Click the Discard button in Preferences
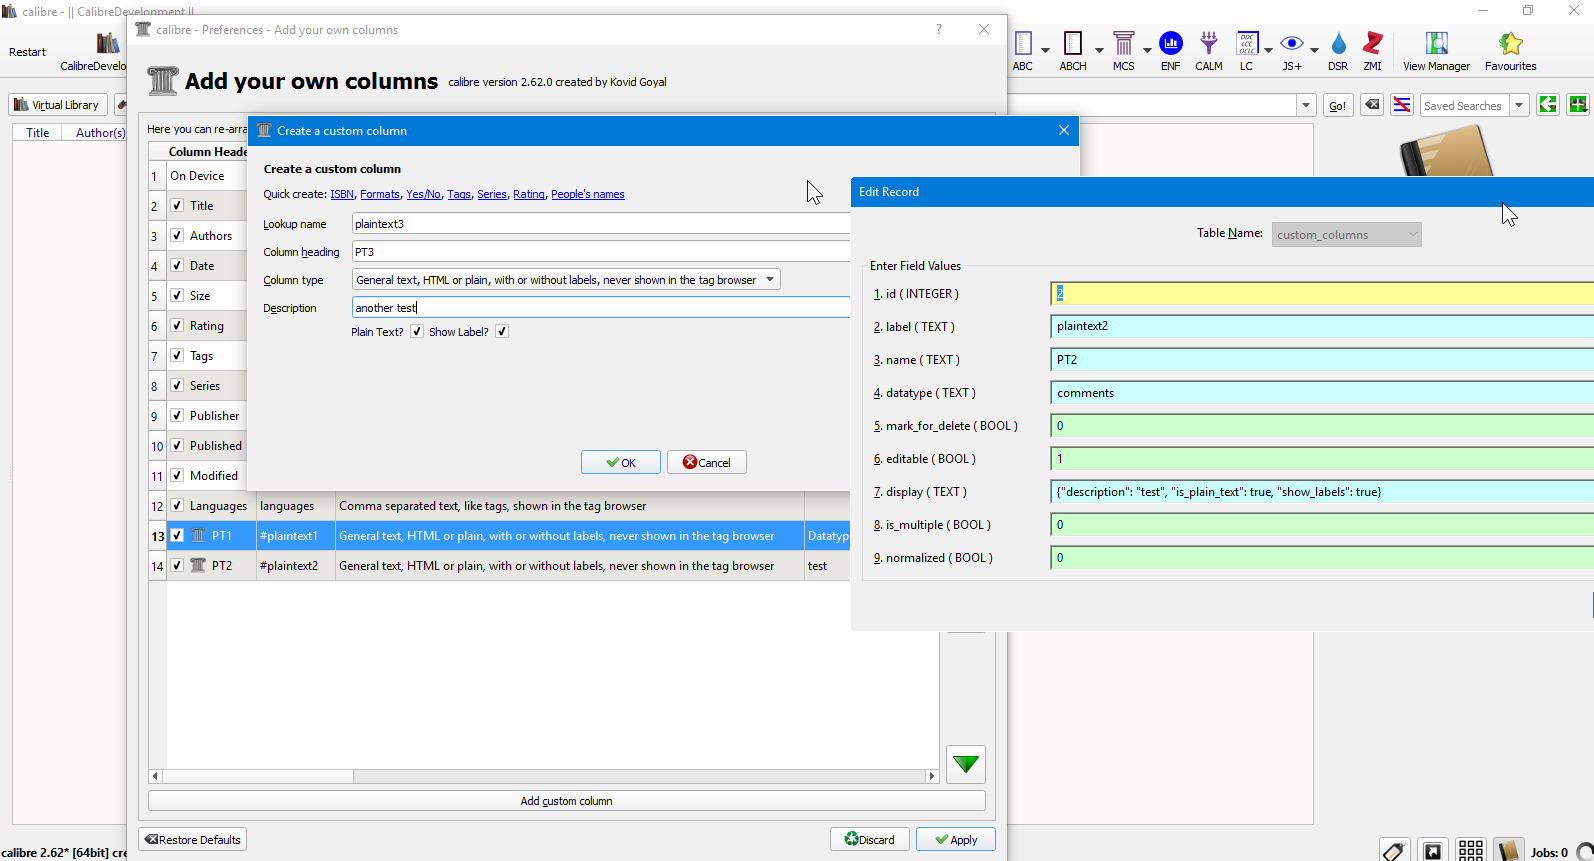The image size is (1594, 861). pos(870,840)
